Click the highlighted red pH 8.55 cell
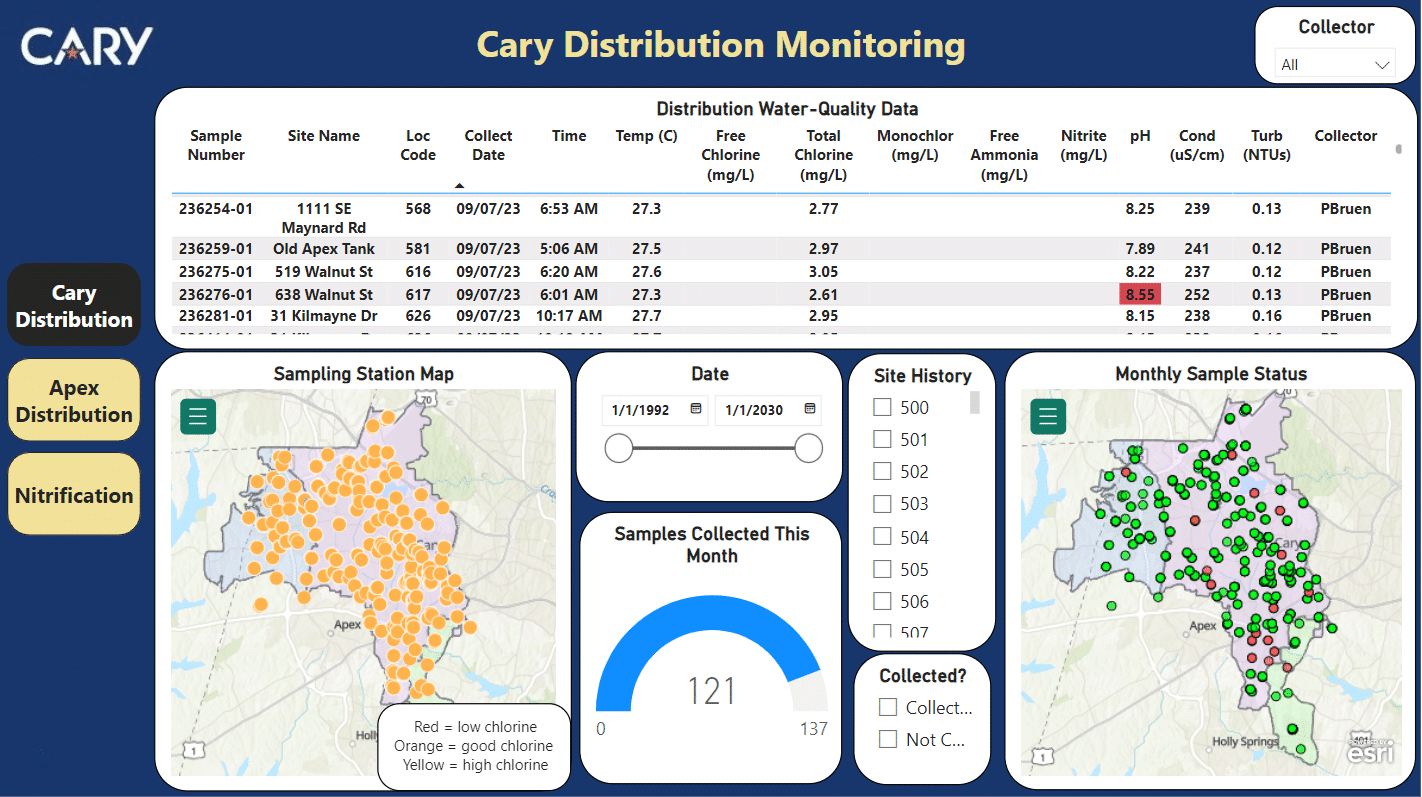 [x=1139, y=294]
